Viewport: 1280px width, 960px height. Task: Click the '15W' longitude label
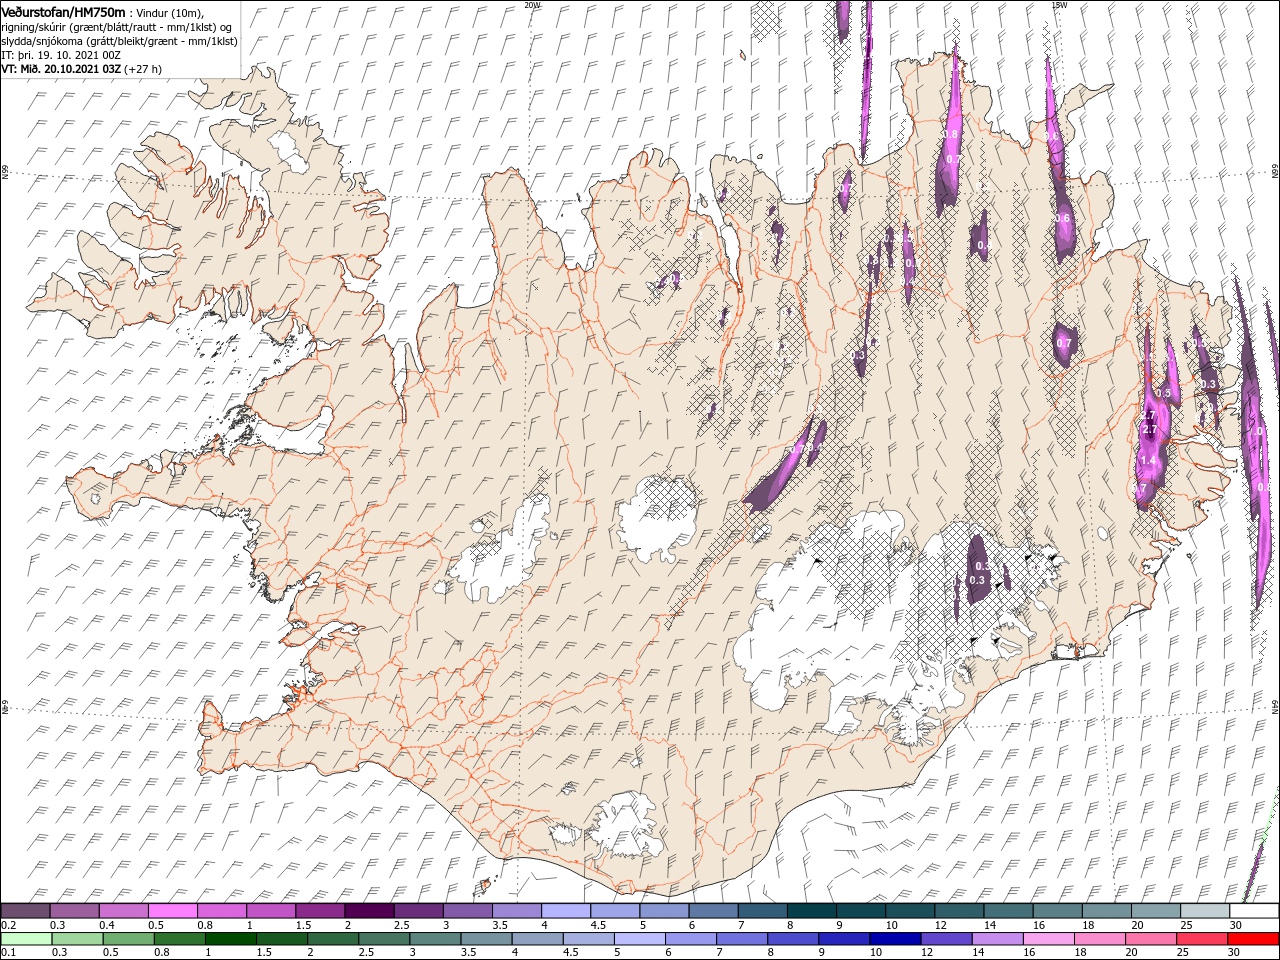click(x=1058, y=4)
